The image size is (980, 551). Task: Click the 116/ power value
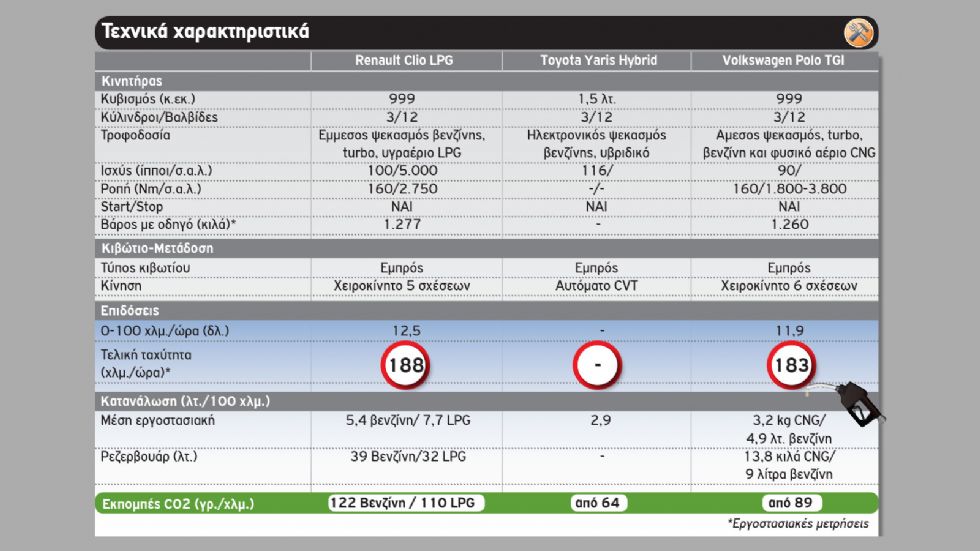597,171
